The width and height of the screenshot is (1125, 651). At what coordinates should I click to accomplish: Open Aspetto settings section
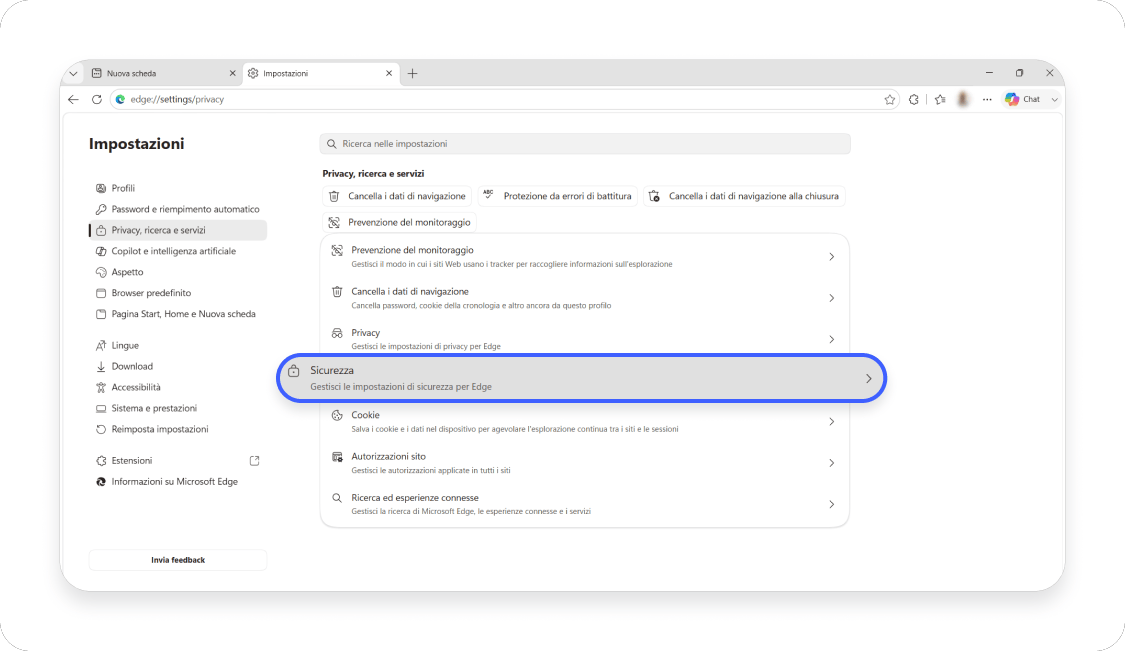tap(177, 272)
